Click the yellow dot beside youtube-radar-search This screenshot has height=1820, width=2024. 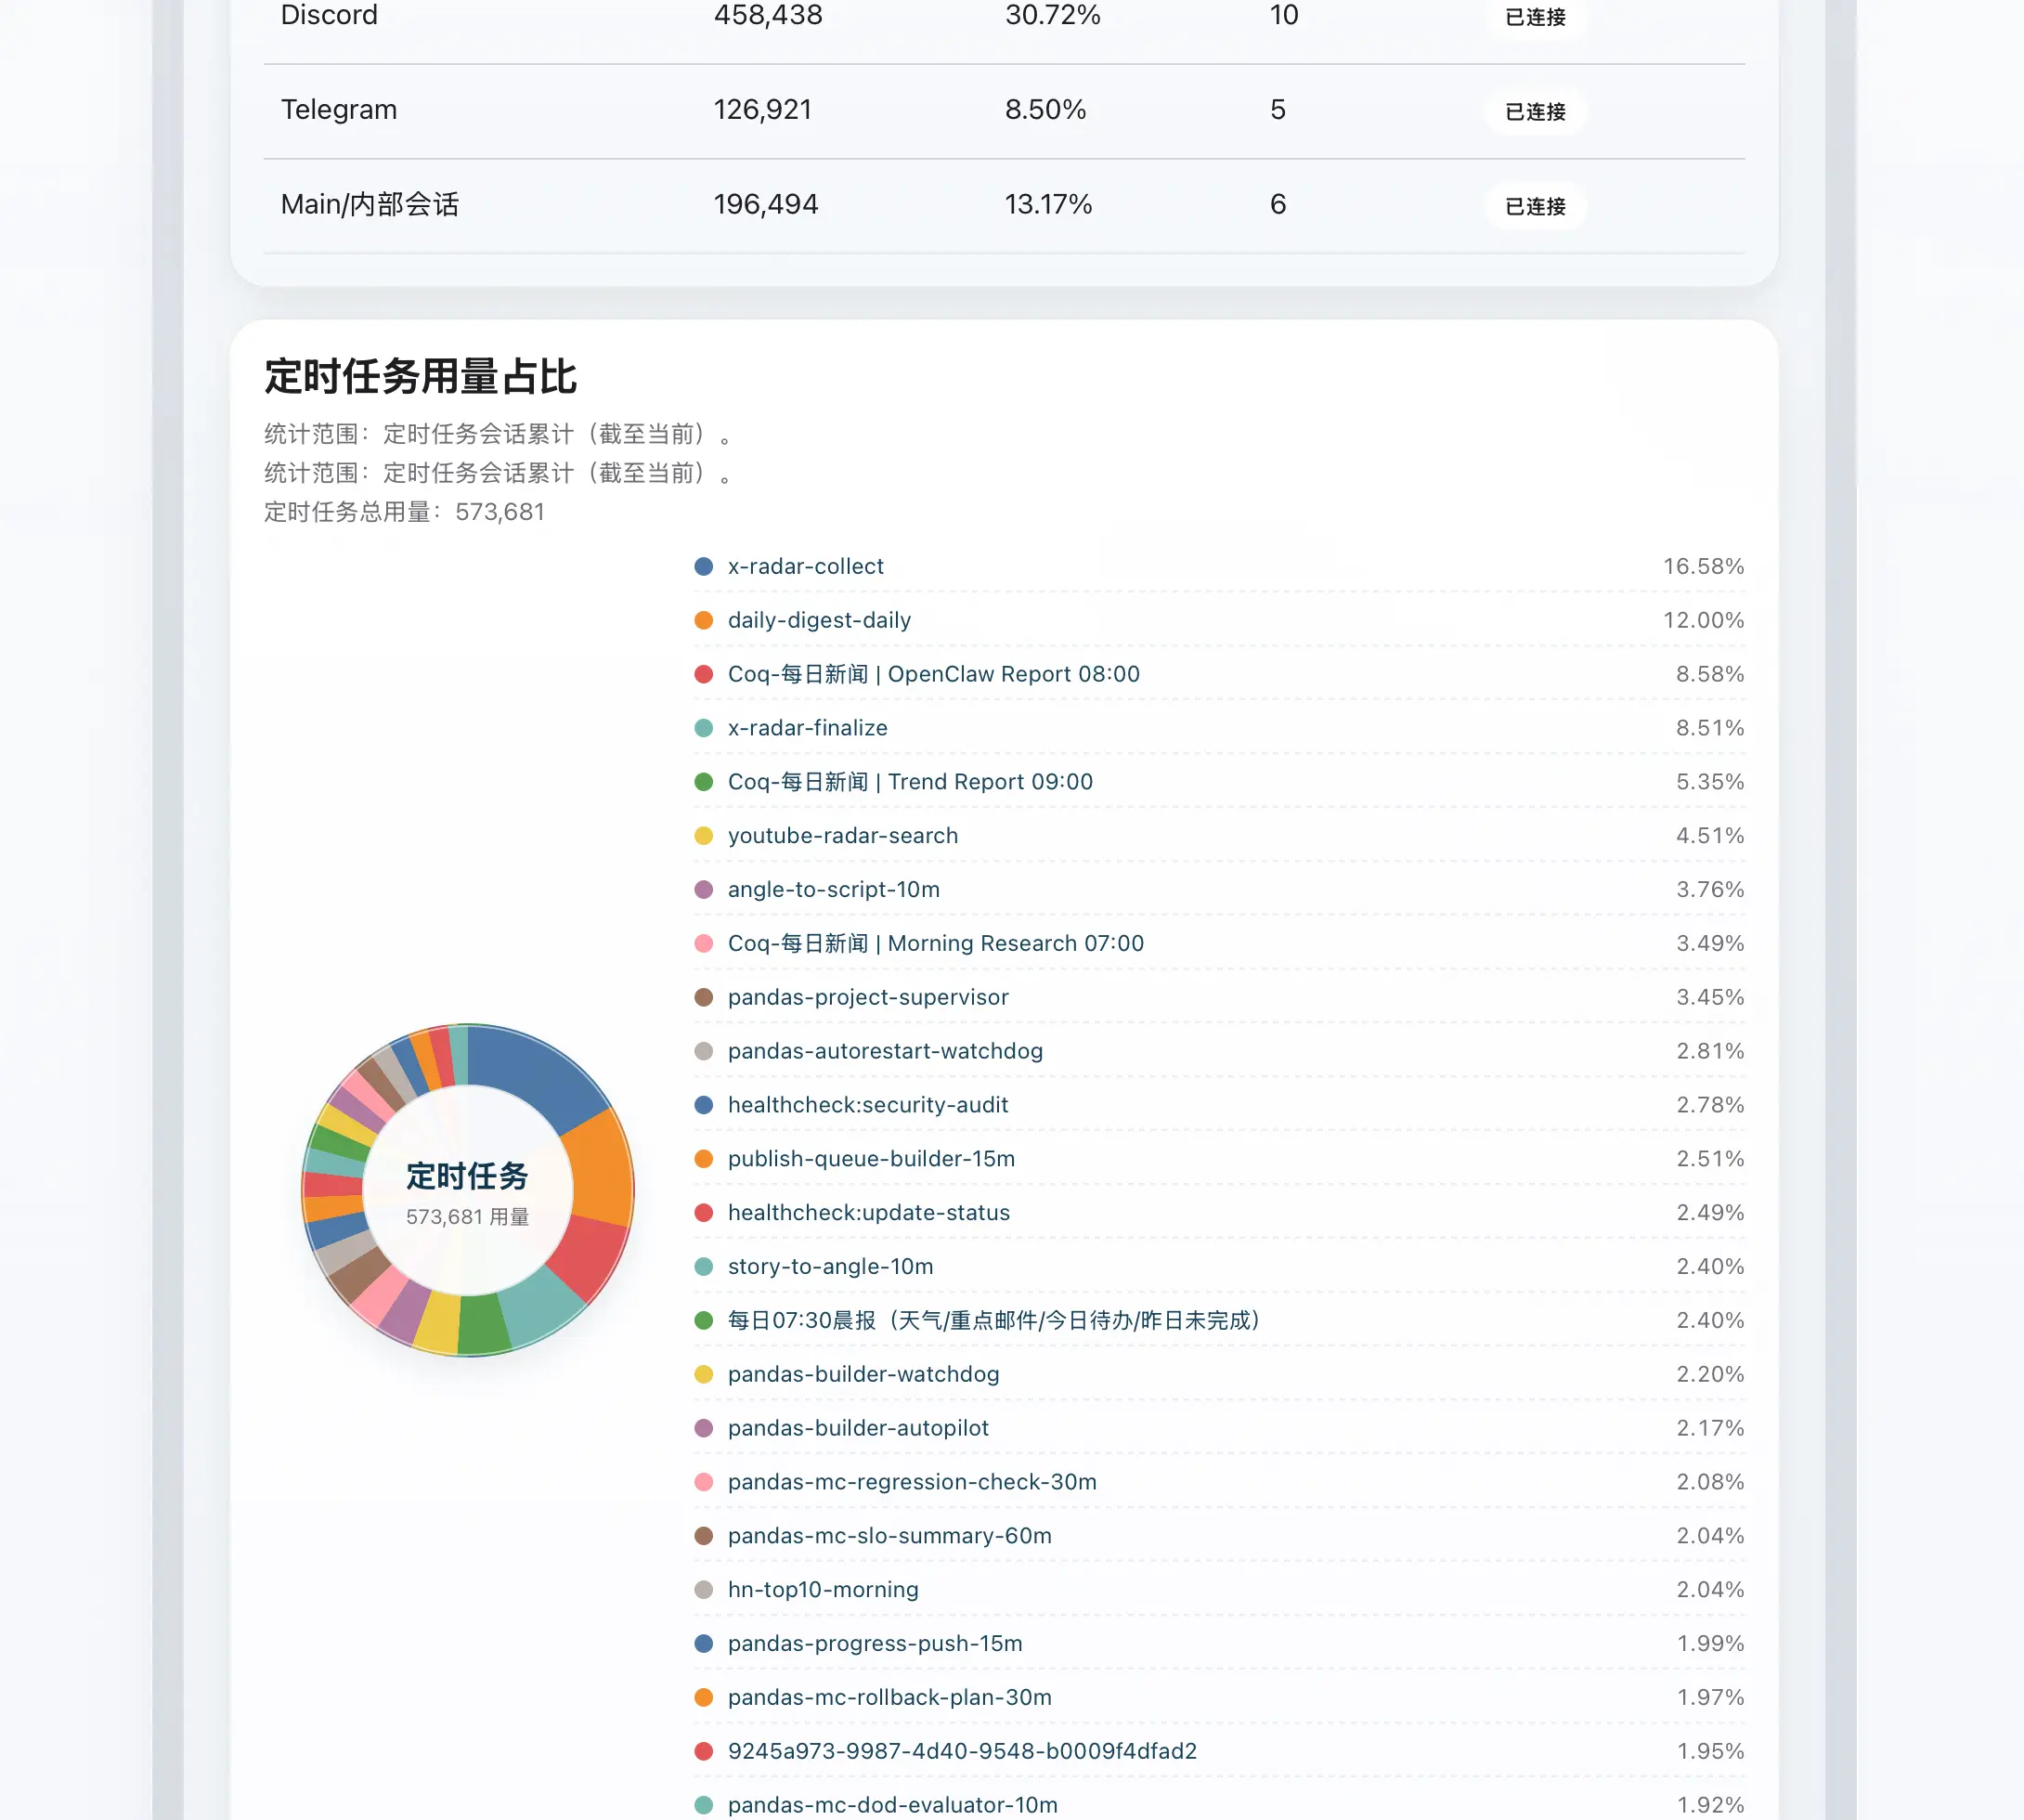point(704,835)
